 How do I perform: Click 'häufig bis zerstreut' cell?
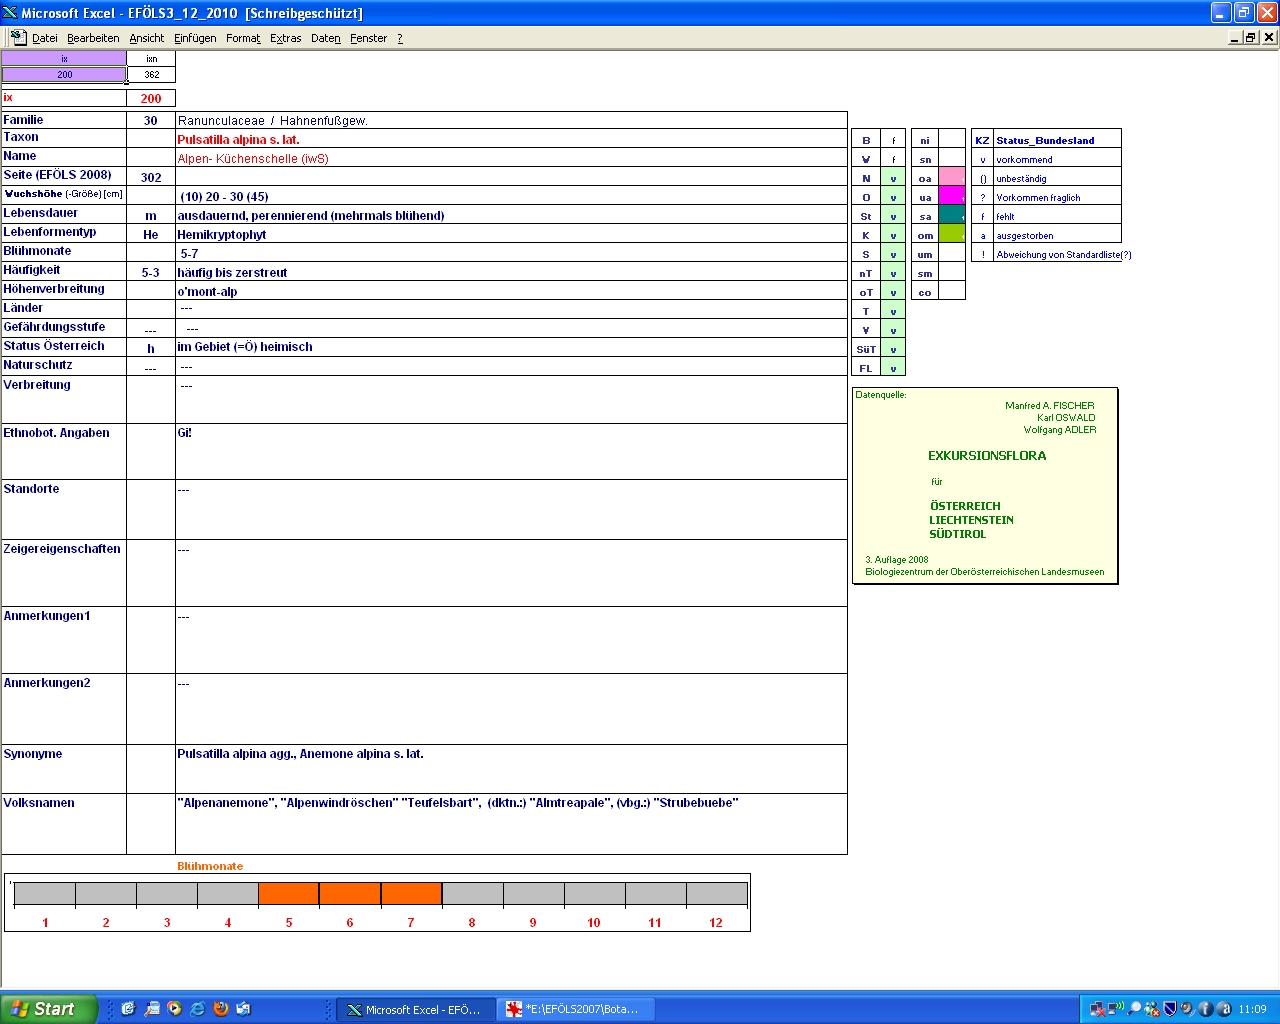pos(511,272)
